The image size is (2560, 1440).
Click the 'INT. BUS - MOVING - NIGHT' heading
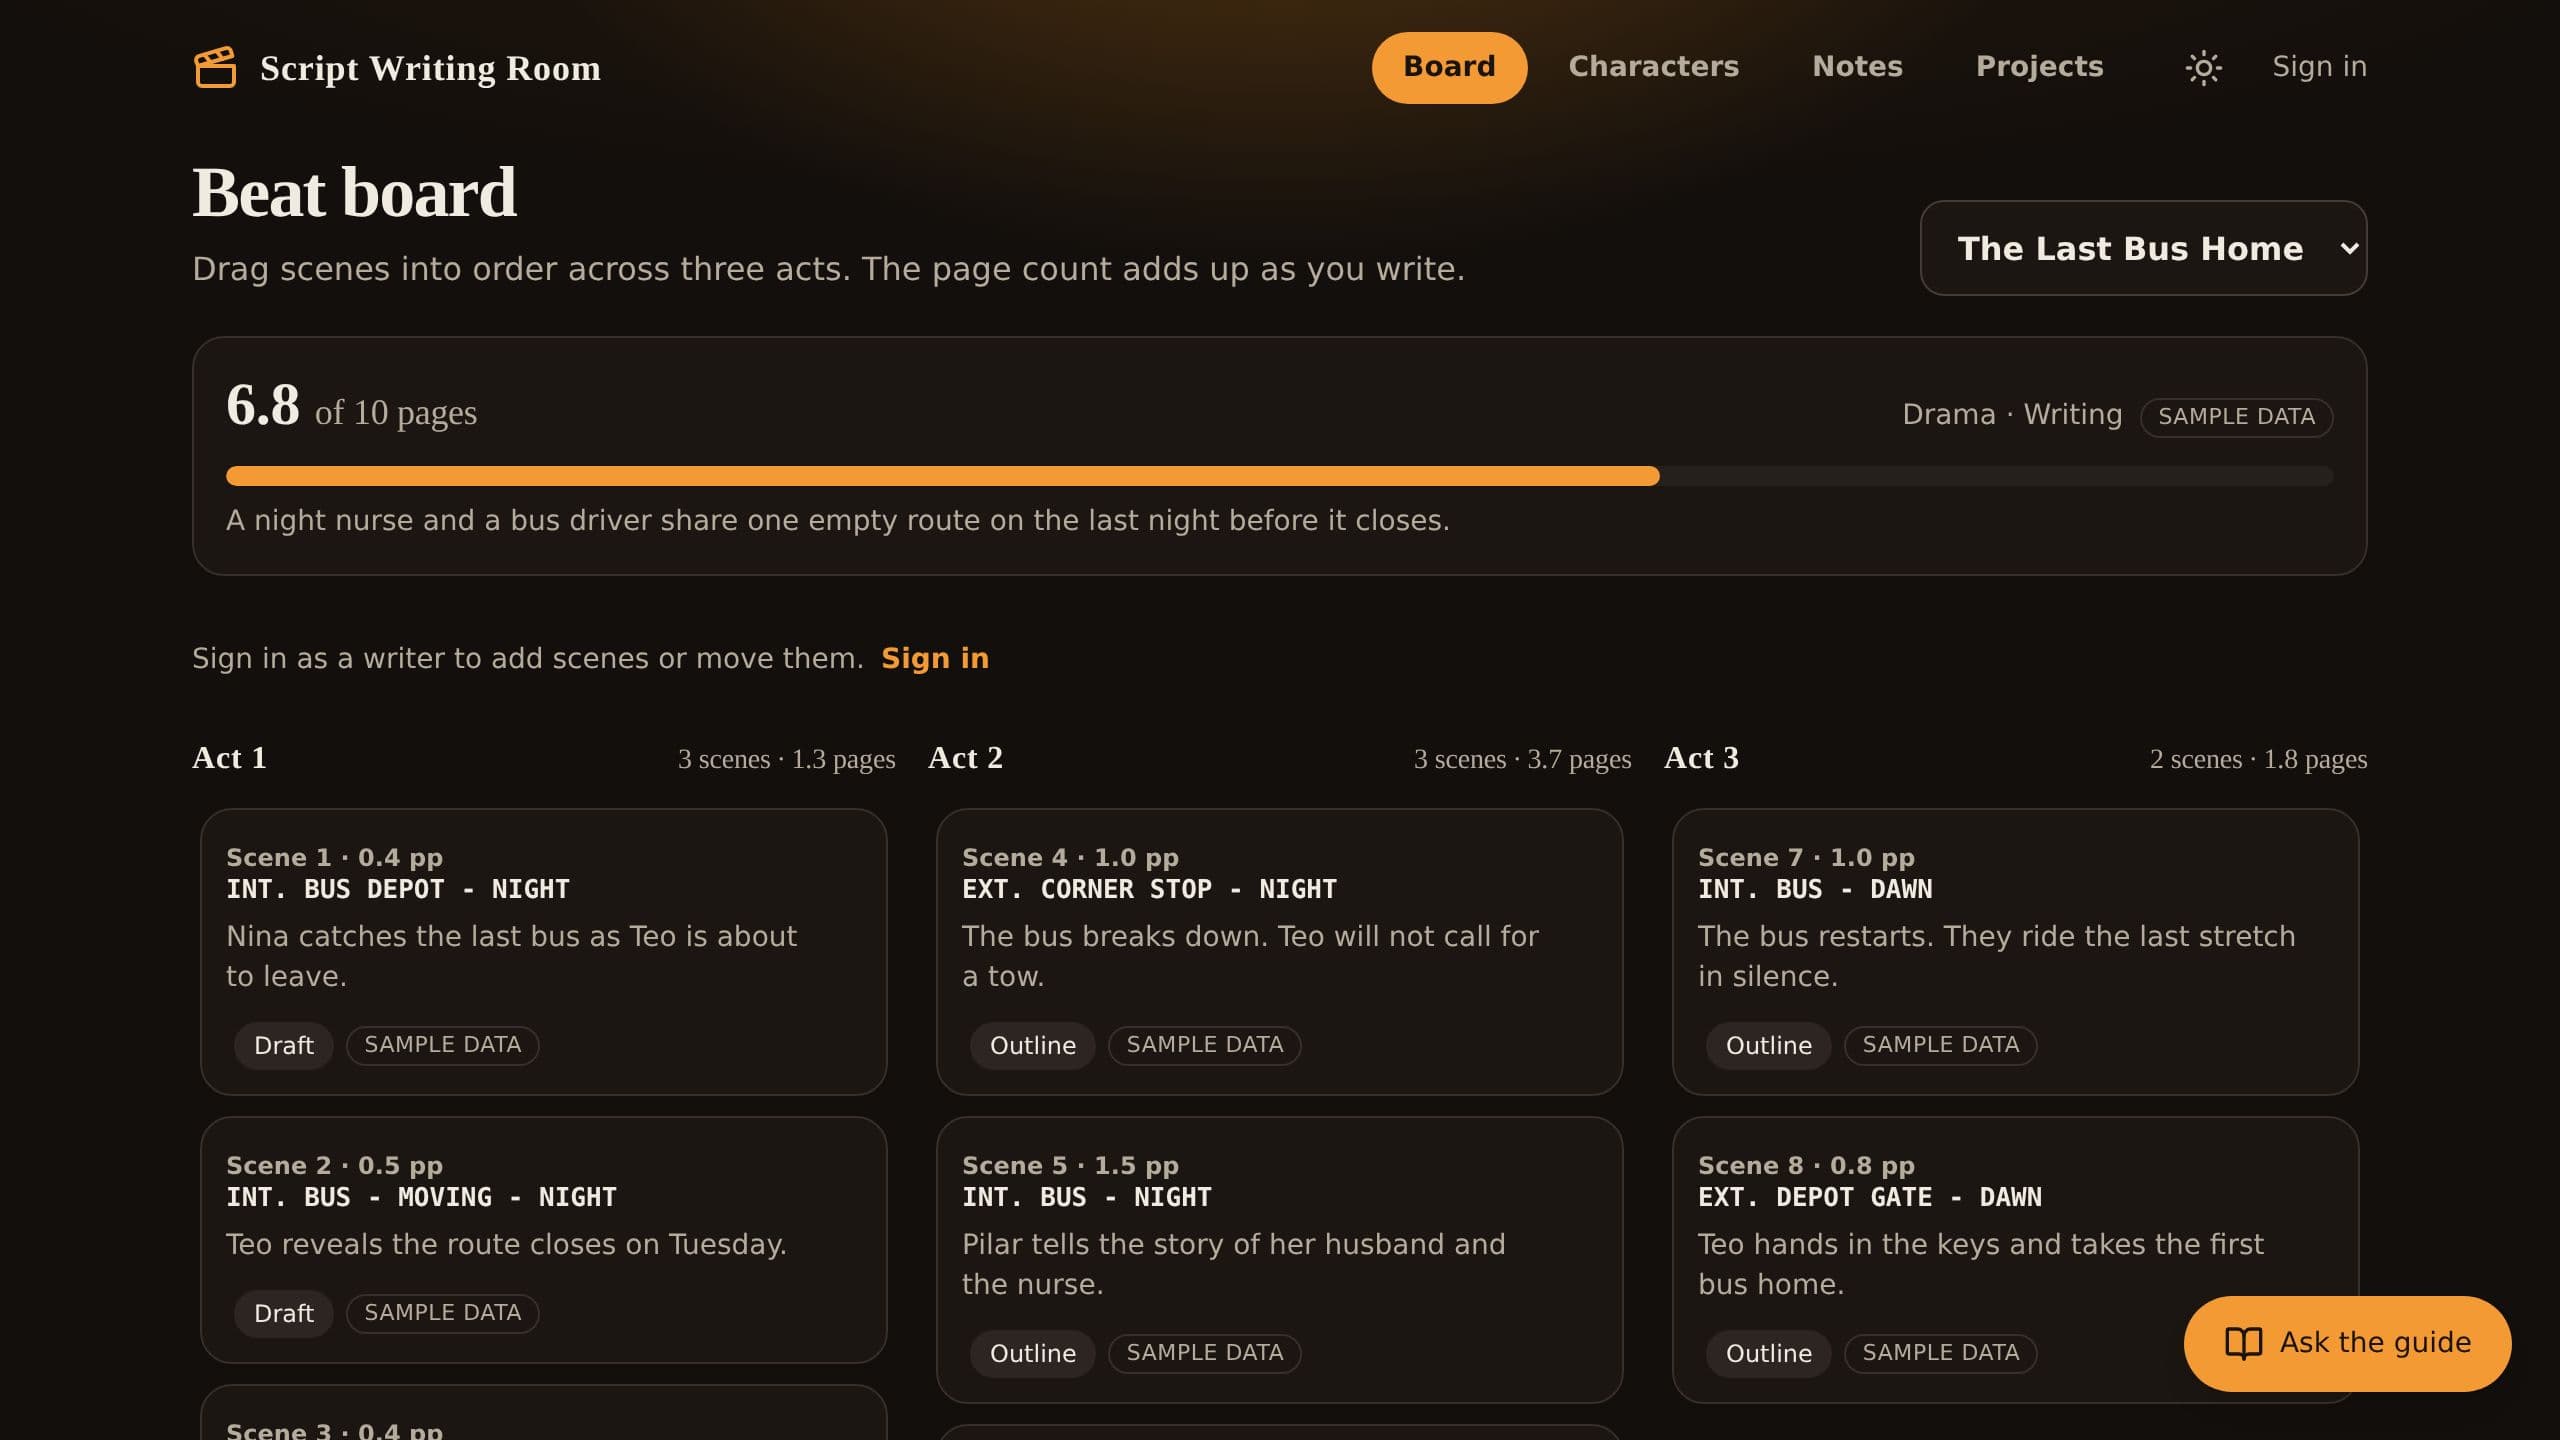(421, 1197)
